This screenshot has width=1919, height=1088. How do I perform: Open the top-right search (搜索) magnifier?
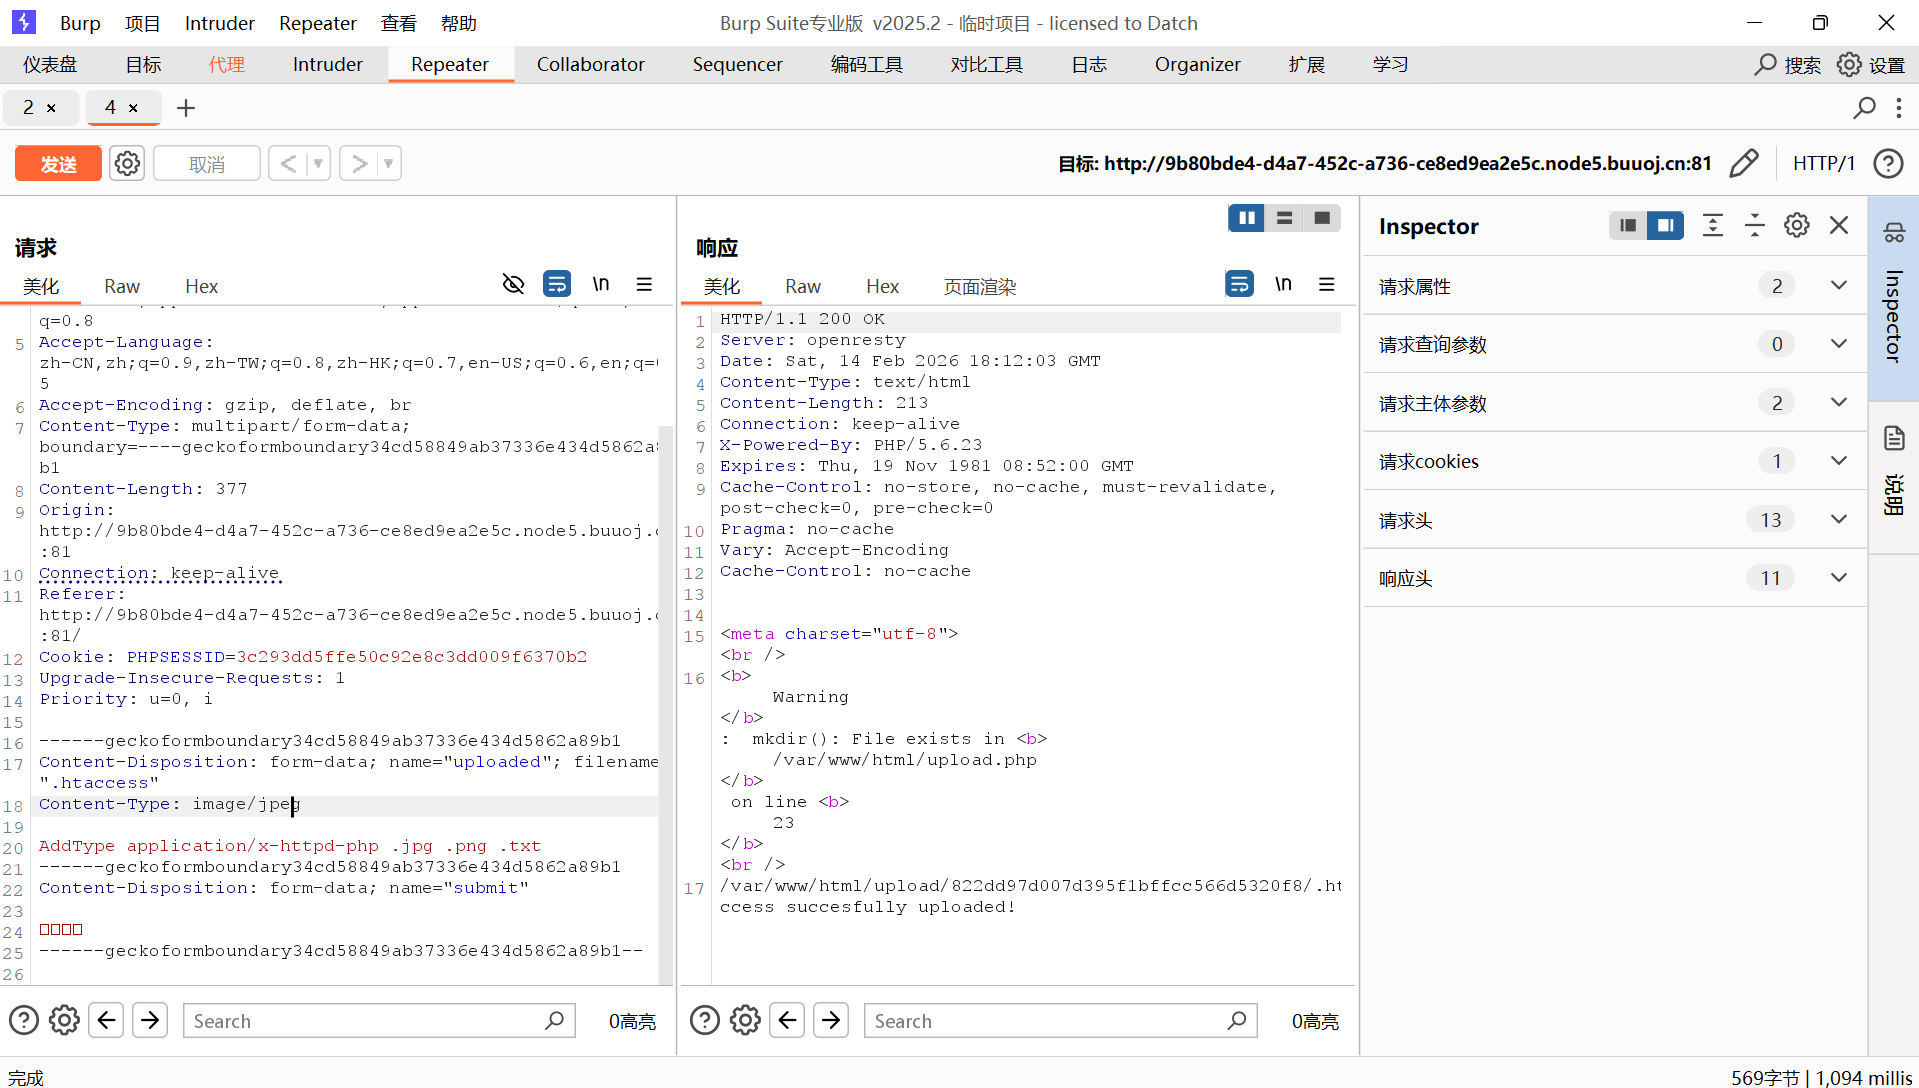pyautogui.click(x=1766, y=64)
